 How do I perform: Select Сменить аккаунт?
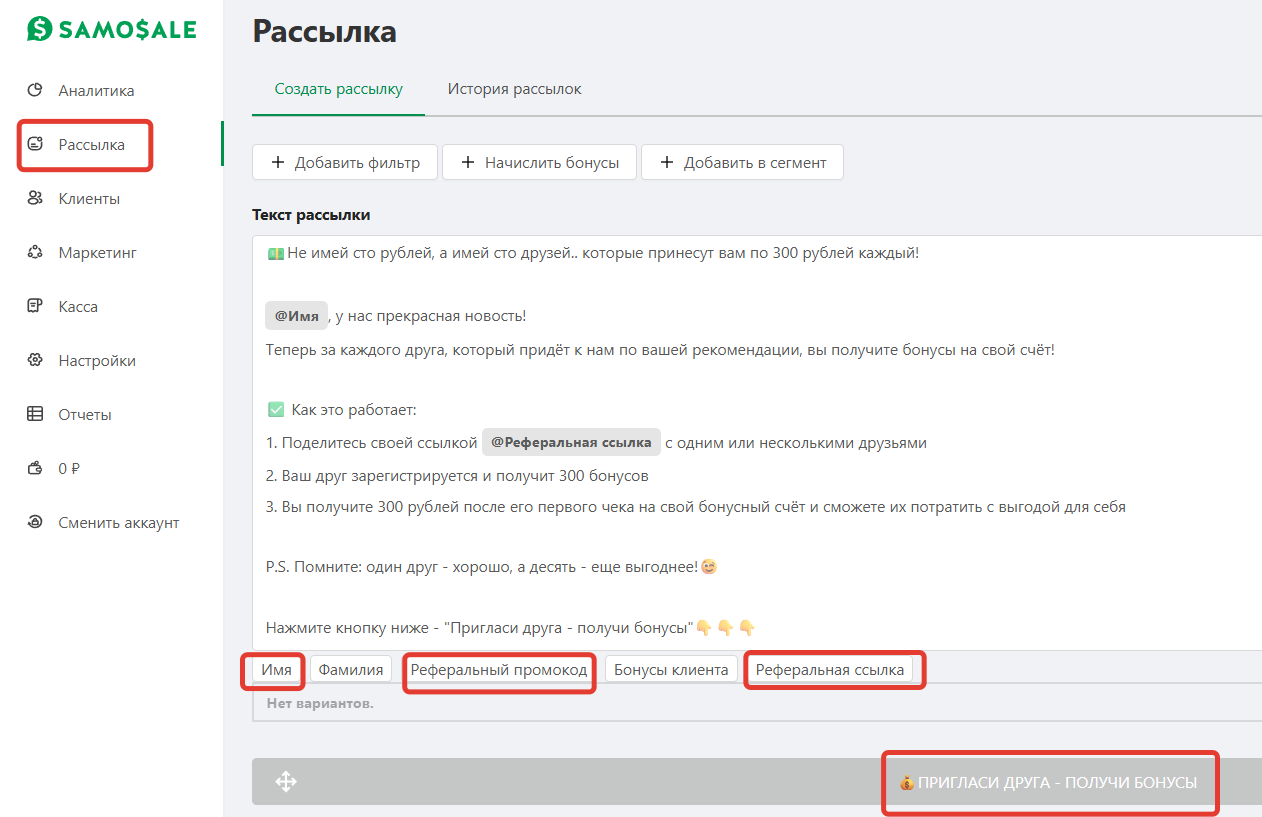pos(119,522)
